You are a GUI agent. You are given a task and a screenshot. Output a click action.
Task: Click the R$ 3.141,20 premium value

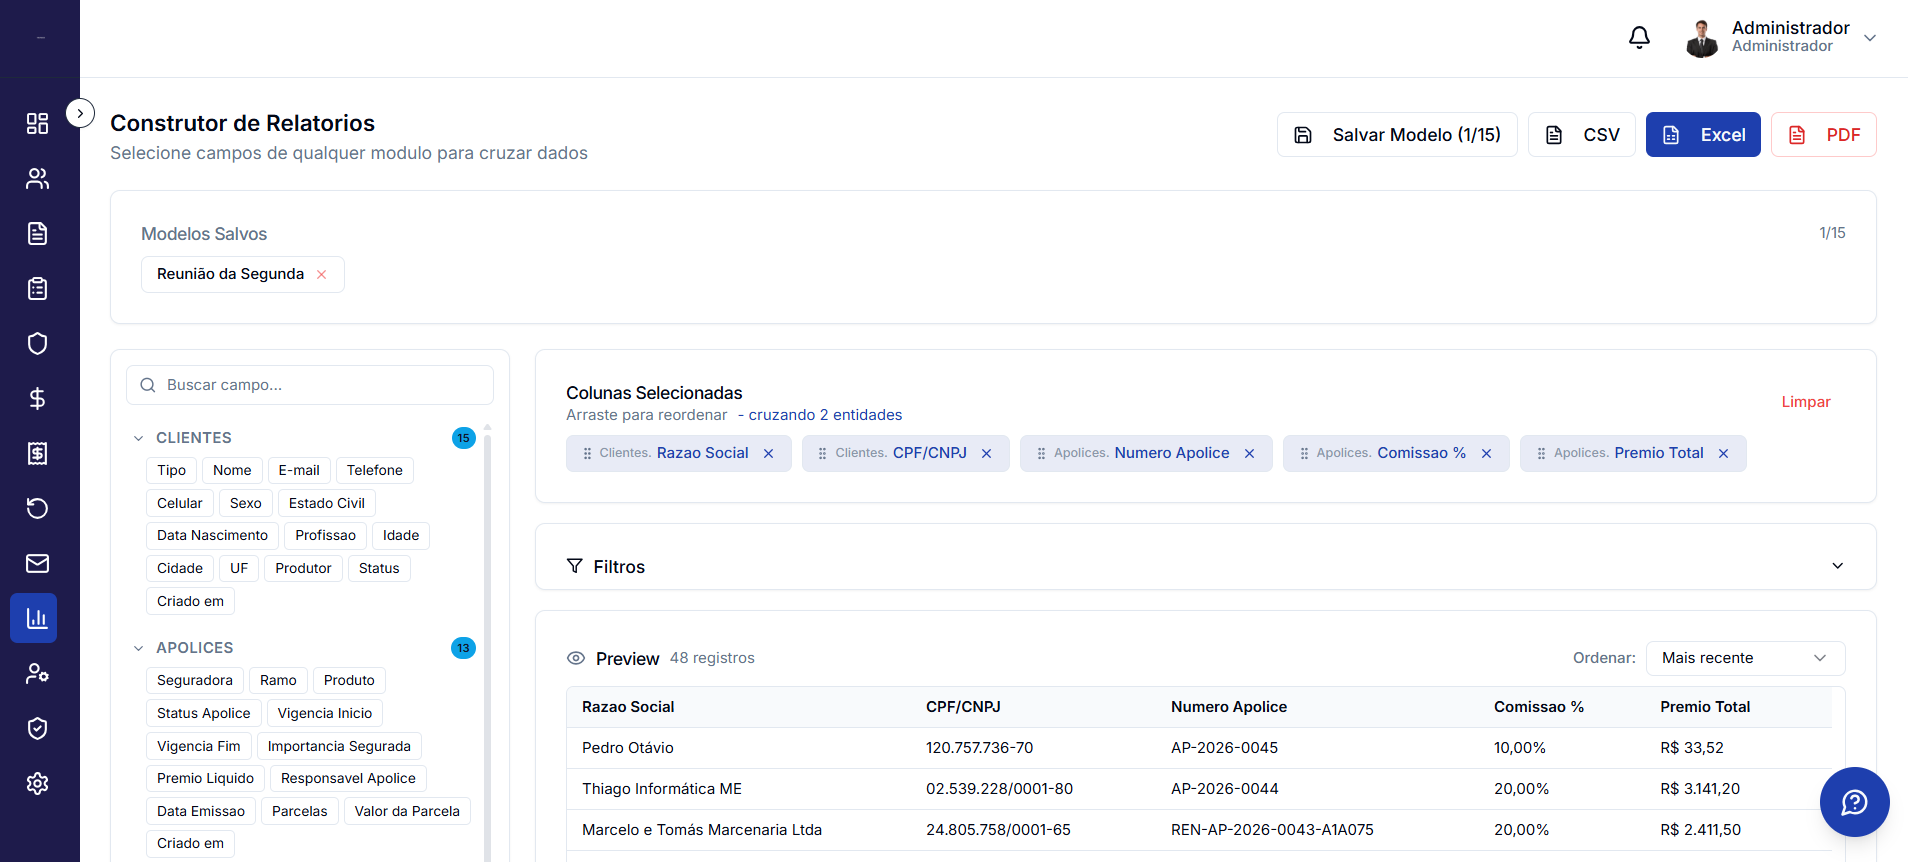[1700, 789]
